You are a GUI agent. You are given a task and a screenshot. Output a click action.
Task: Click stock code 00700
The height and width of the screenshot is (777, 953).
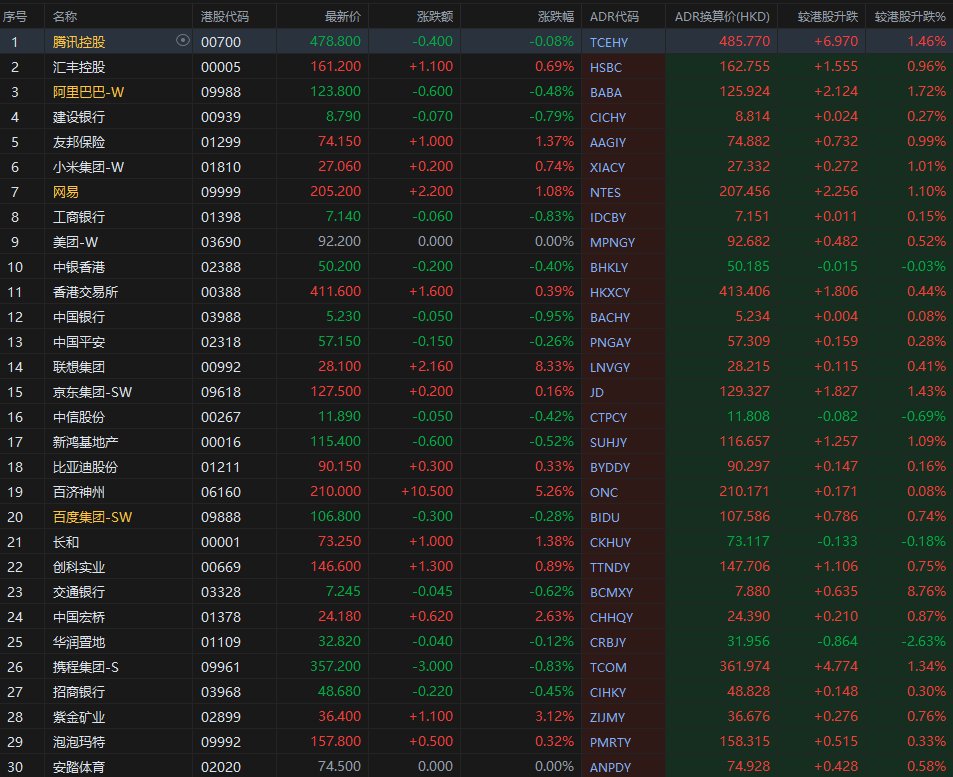(x=221, y=42)
